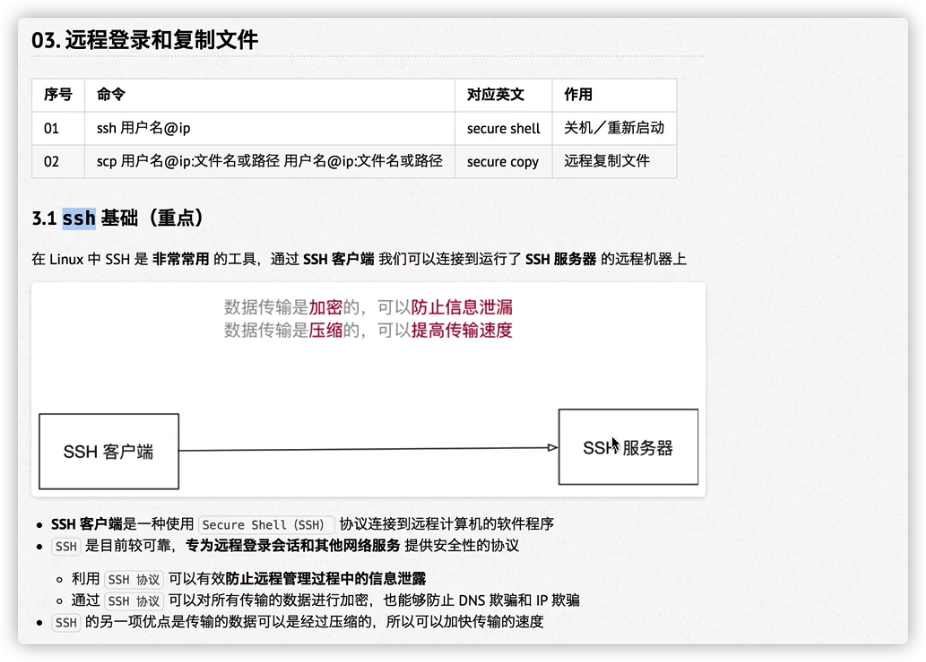
Task: Click the bold text '专为远程登录会话和其他网络服务'
Action: 293,546
